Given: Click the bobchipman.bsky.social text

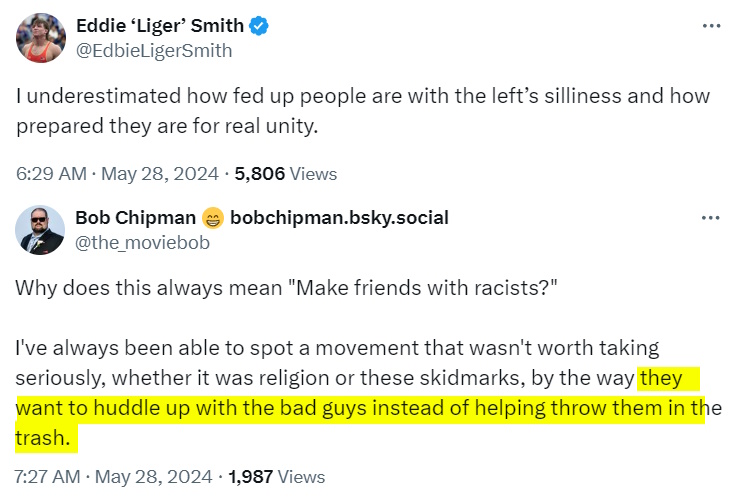Looking at the screenshot, I should (x=339, y=218).
